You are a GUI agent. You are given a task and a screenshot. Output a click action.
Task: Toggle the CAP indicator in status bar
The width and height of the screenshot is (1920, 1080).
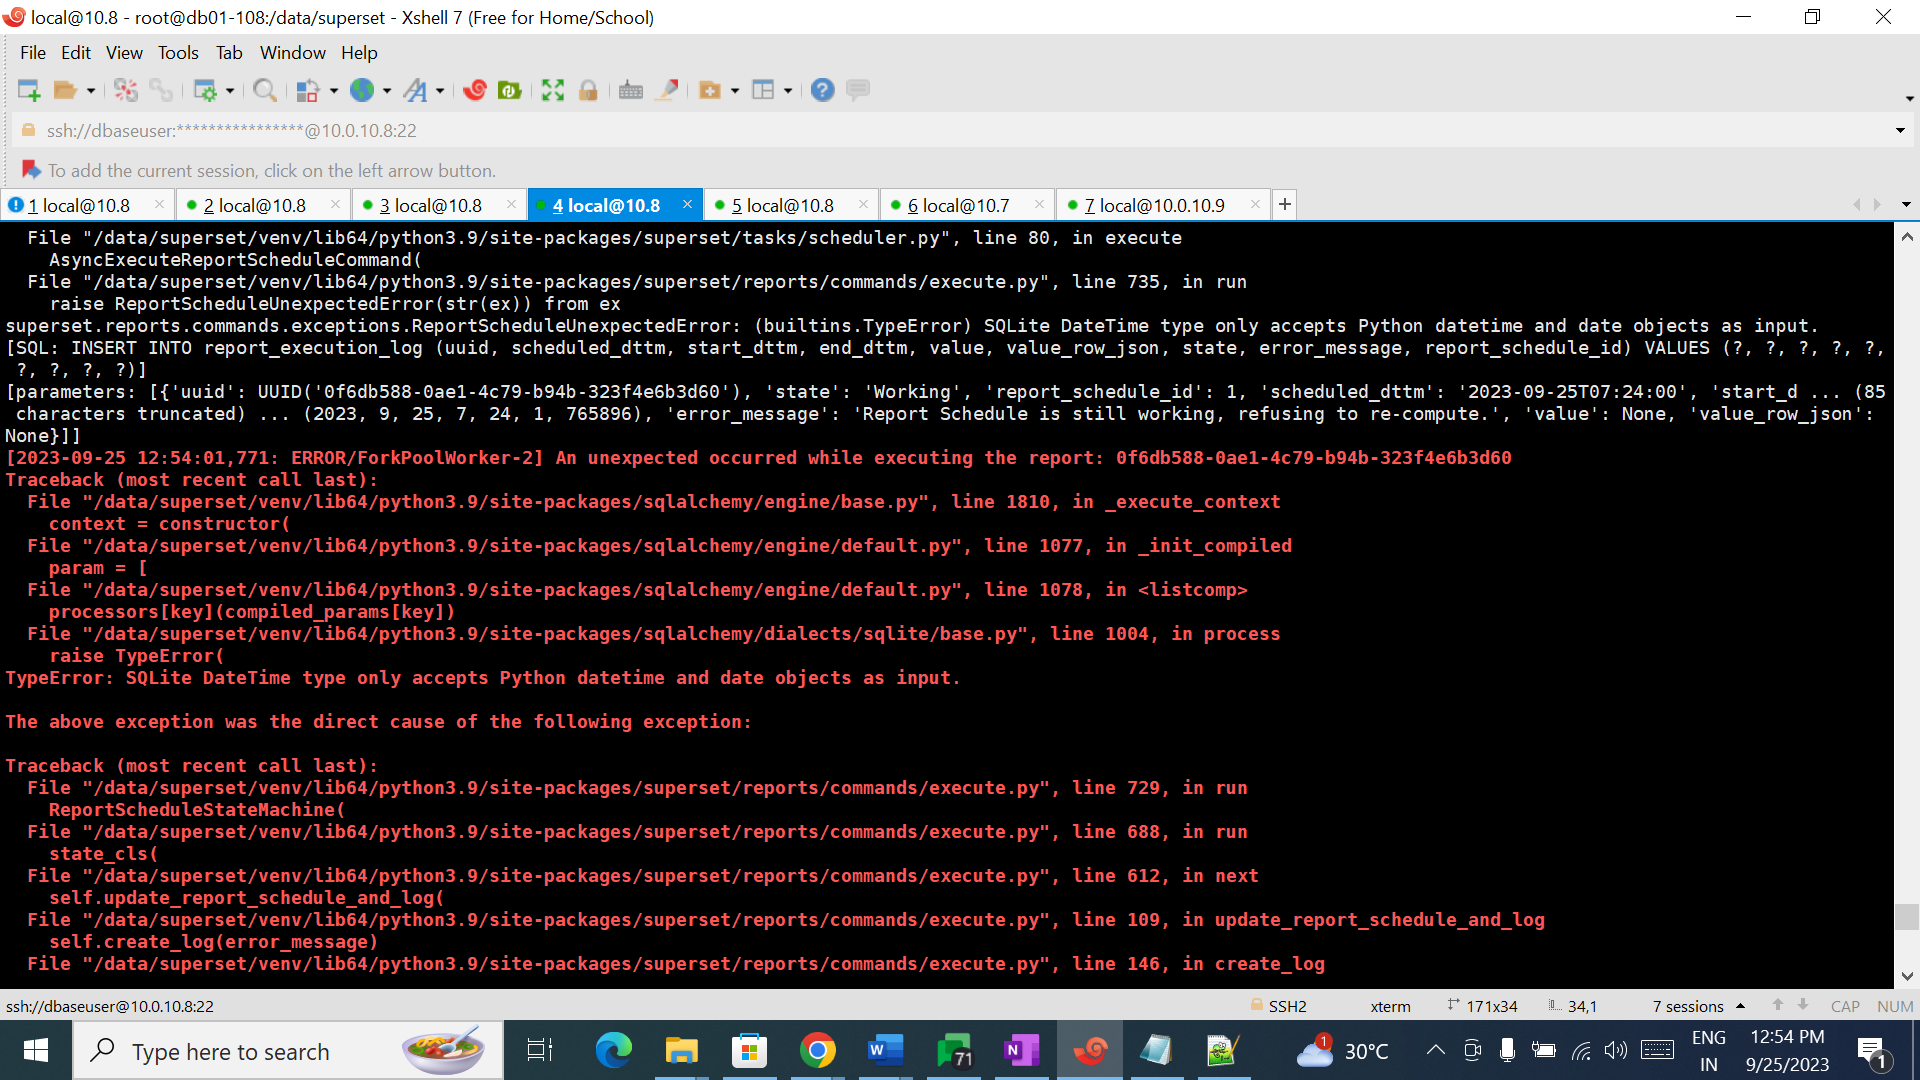click(1845, 1006)
